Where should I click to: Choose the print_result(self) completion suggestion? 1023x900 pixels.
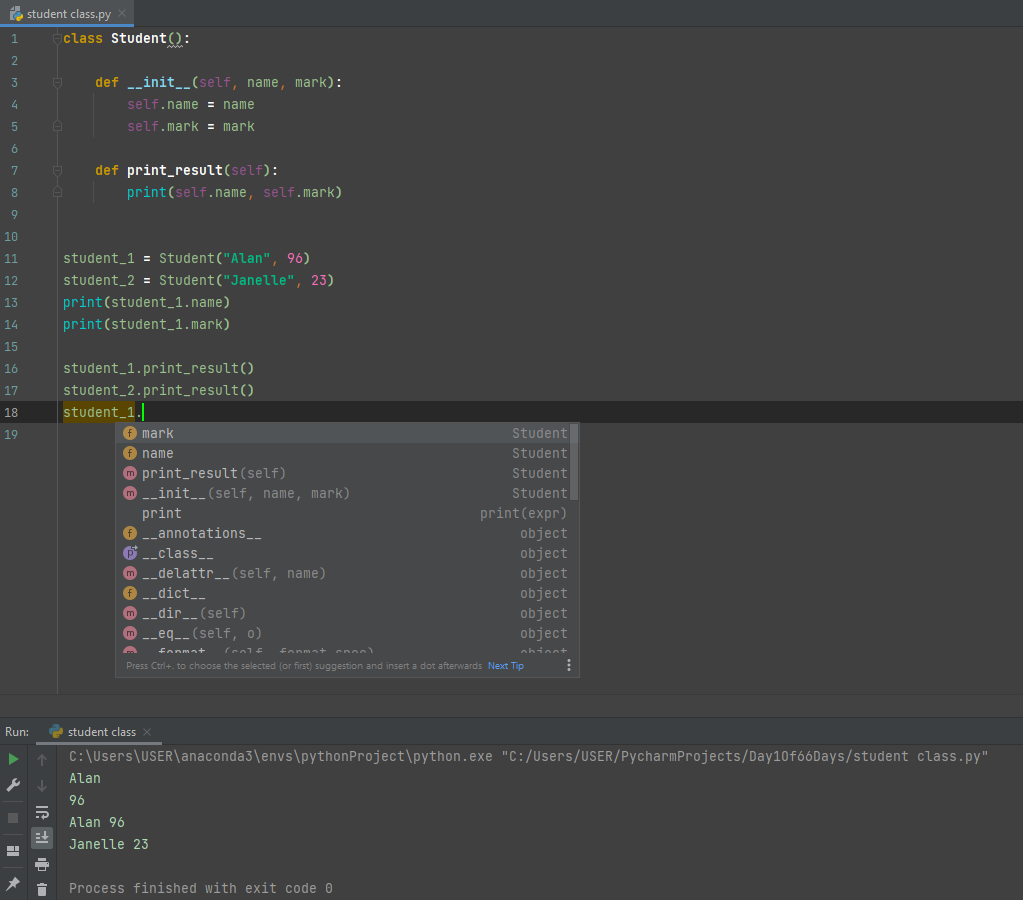click(343, 473)
